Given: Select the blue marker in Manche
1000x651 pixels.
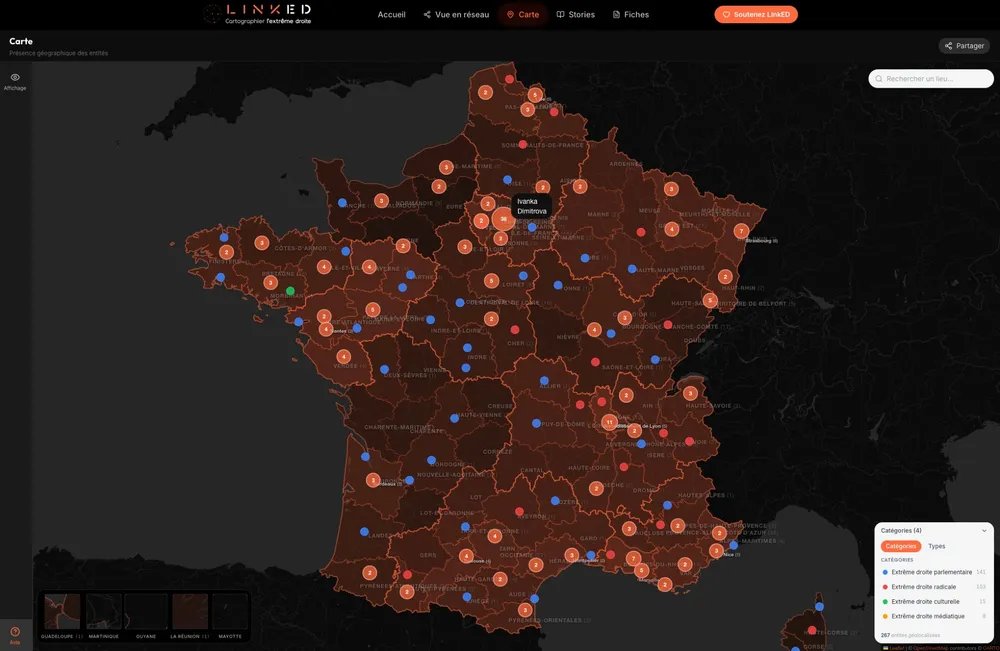Looking at the screenshot, I should [x=342, y=203].
